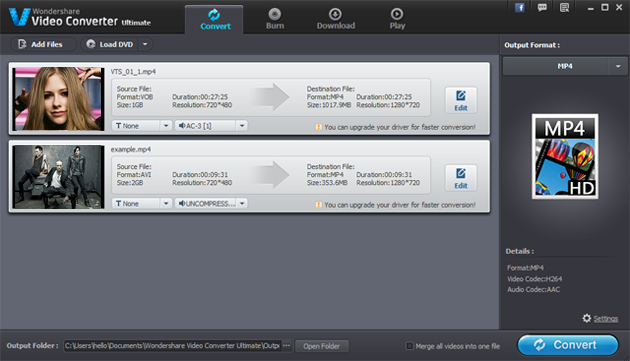Open the Settings link

605,319
